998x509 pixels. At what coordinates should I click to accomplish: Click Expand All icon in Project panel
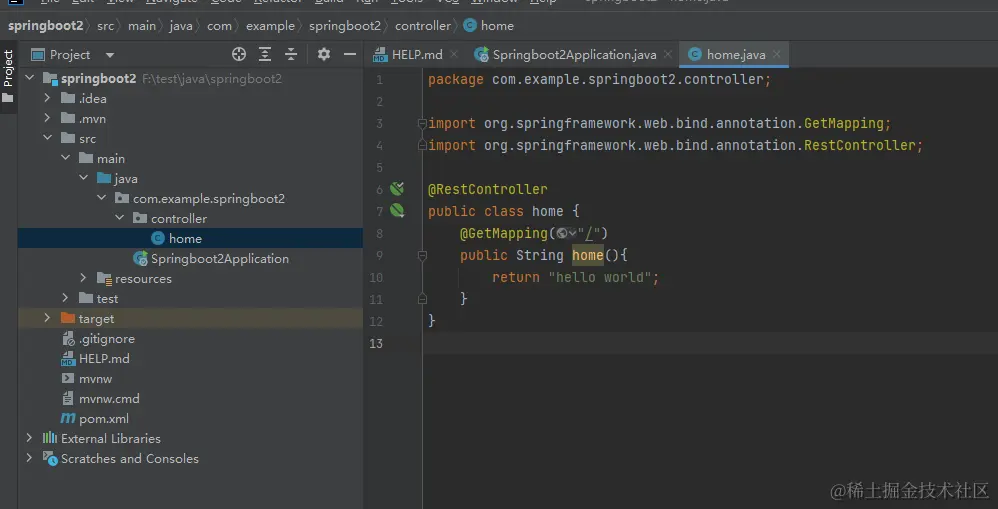tap(265, 54)
